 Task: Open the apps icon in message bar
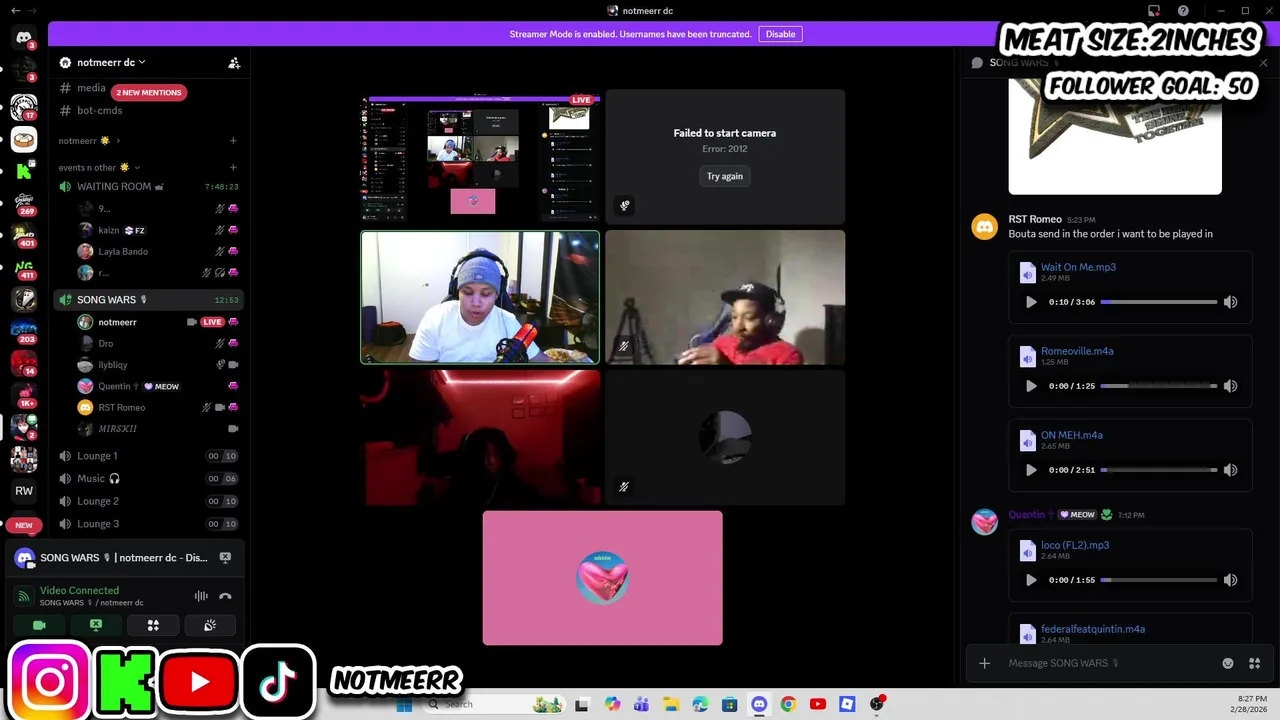click(1254, 663)
